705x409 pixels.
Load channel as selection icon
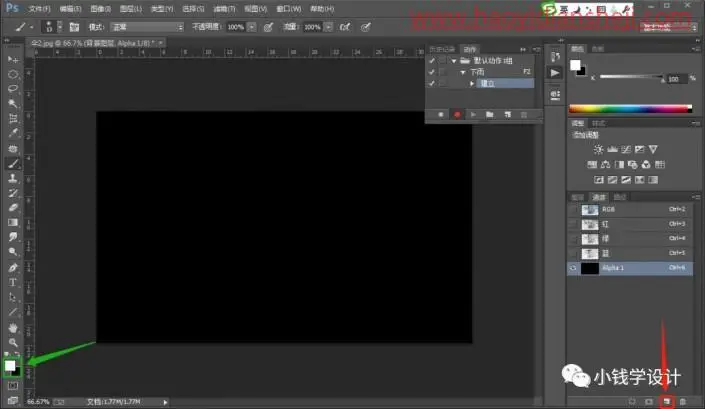point(632,401)
